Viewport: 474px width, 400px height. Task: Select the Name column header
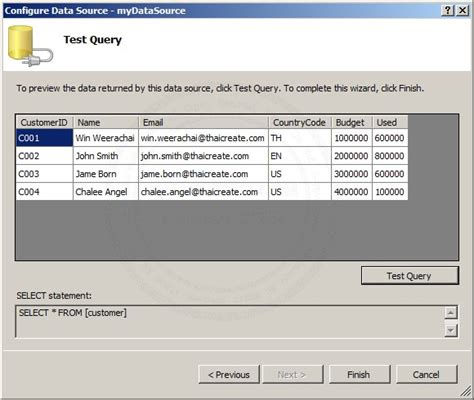(x=106, y=122)
